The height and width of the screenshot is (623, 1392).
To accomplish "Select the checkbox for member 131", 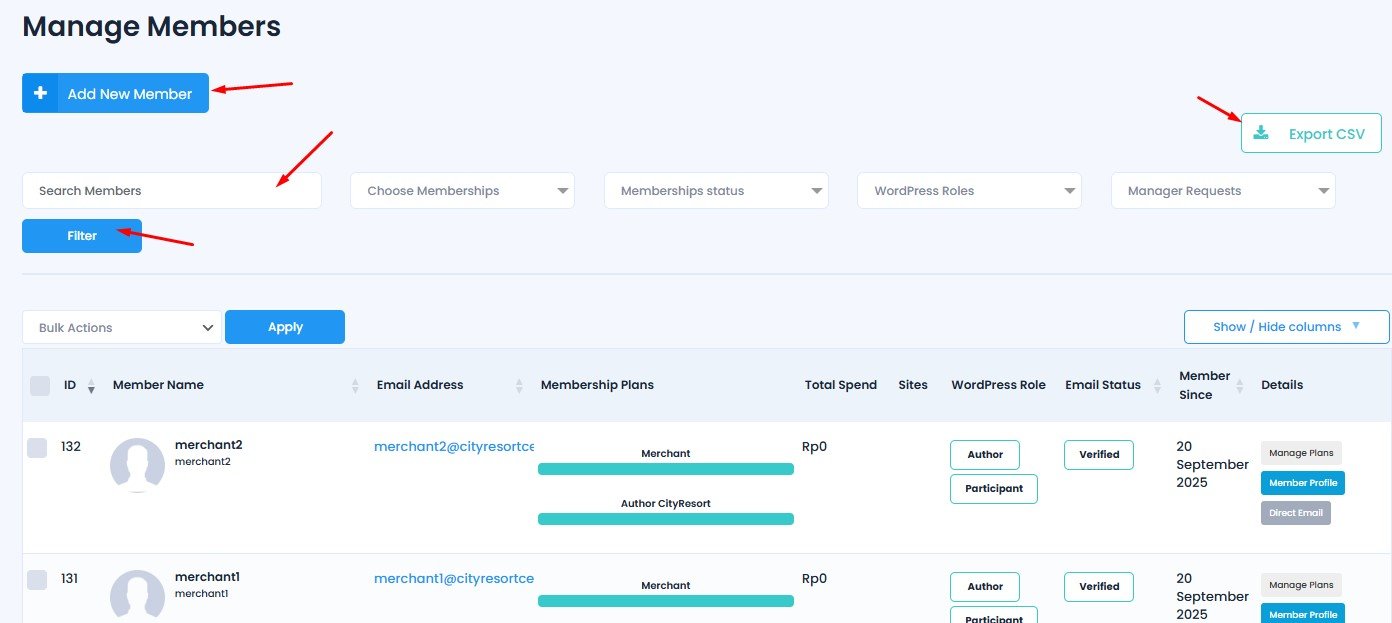I will [37, 580].
